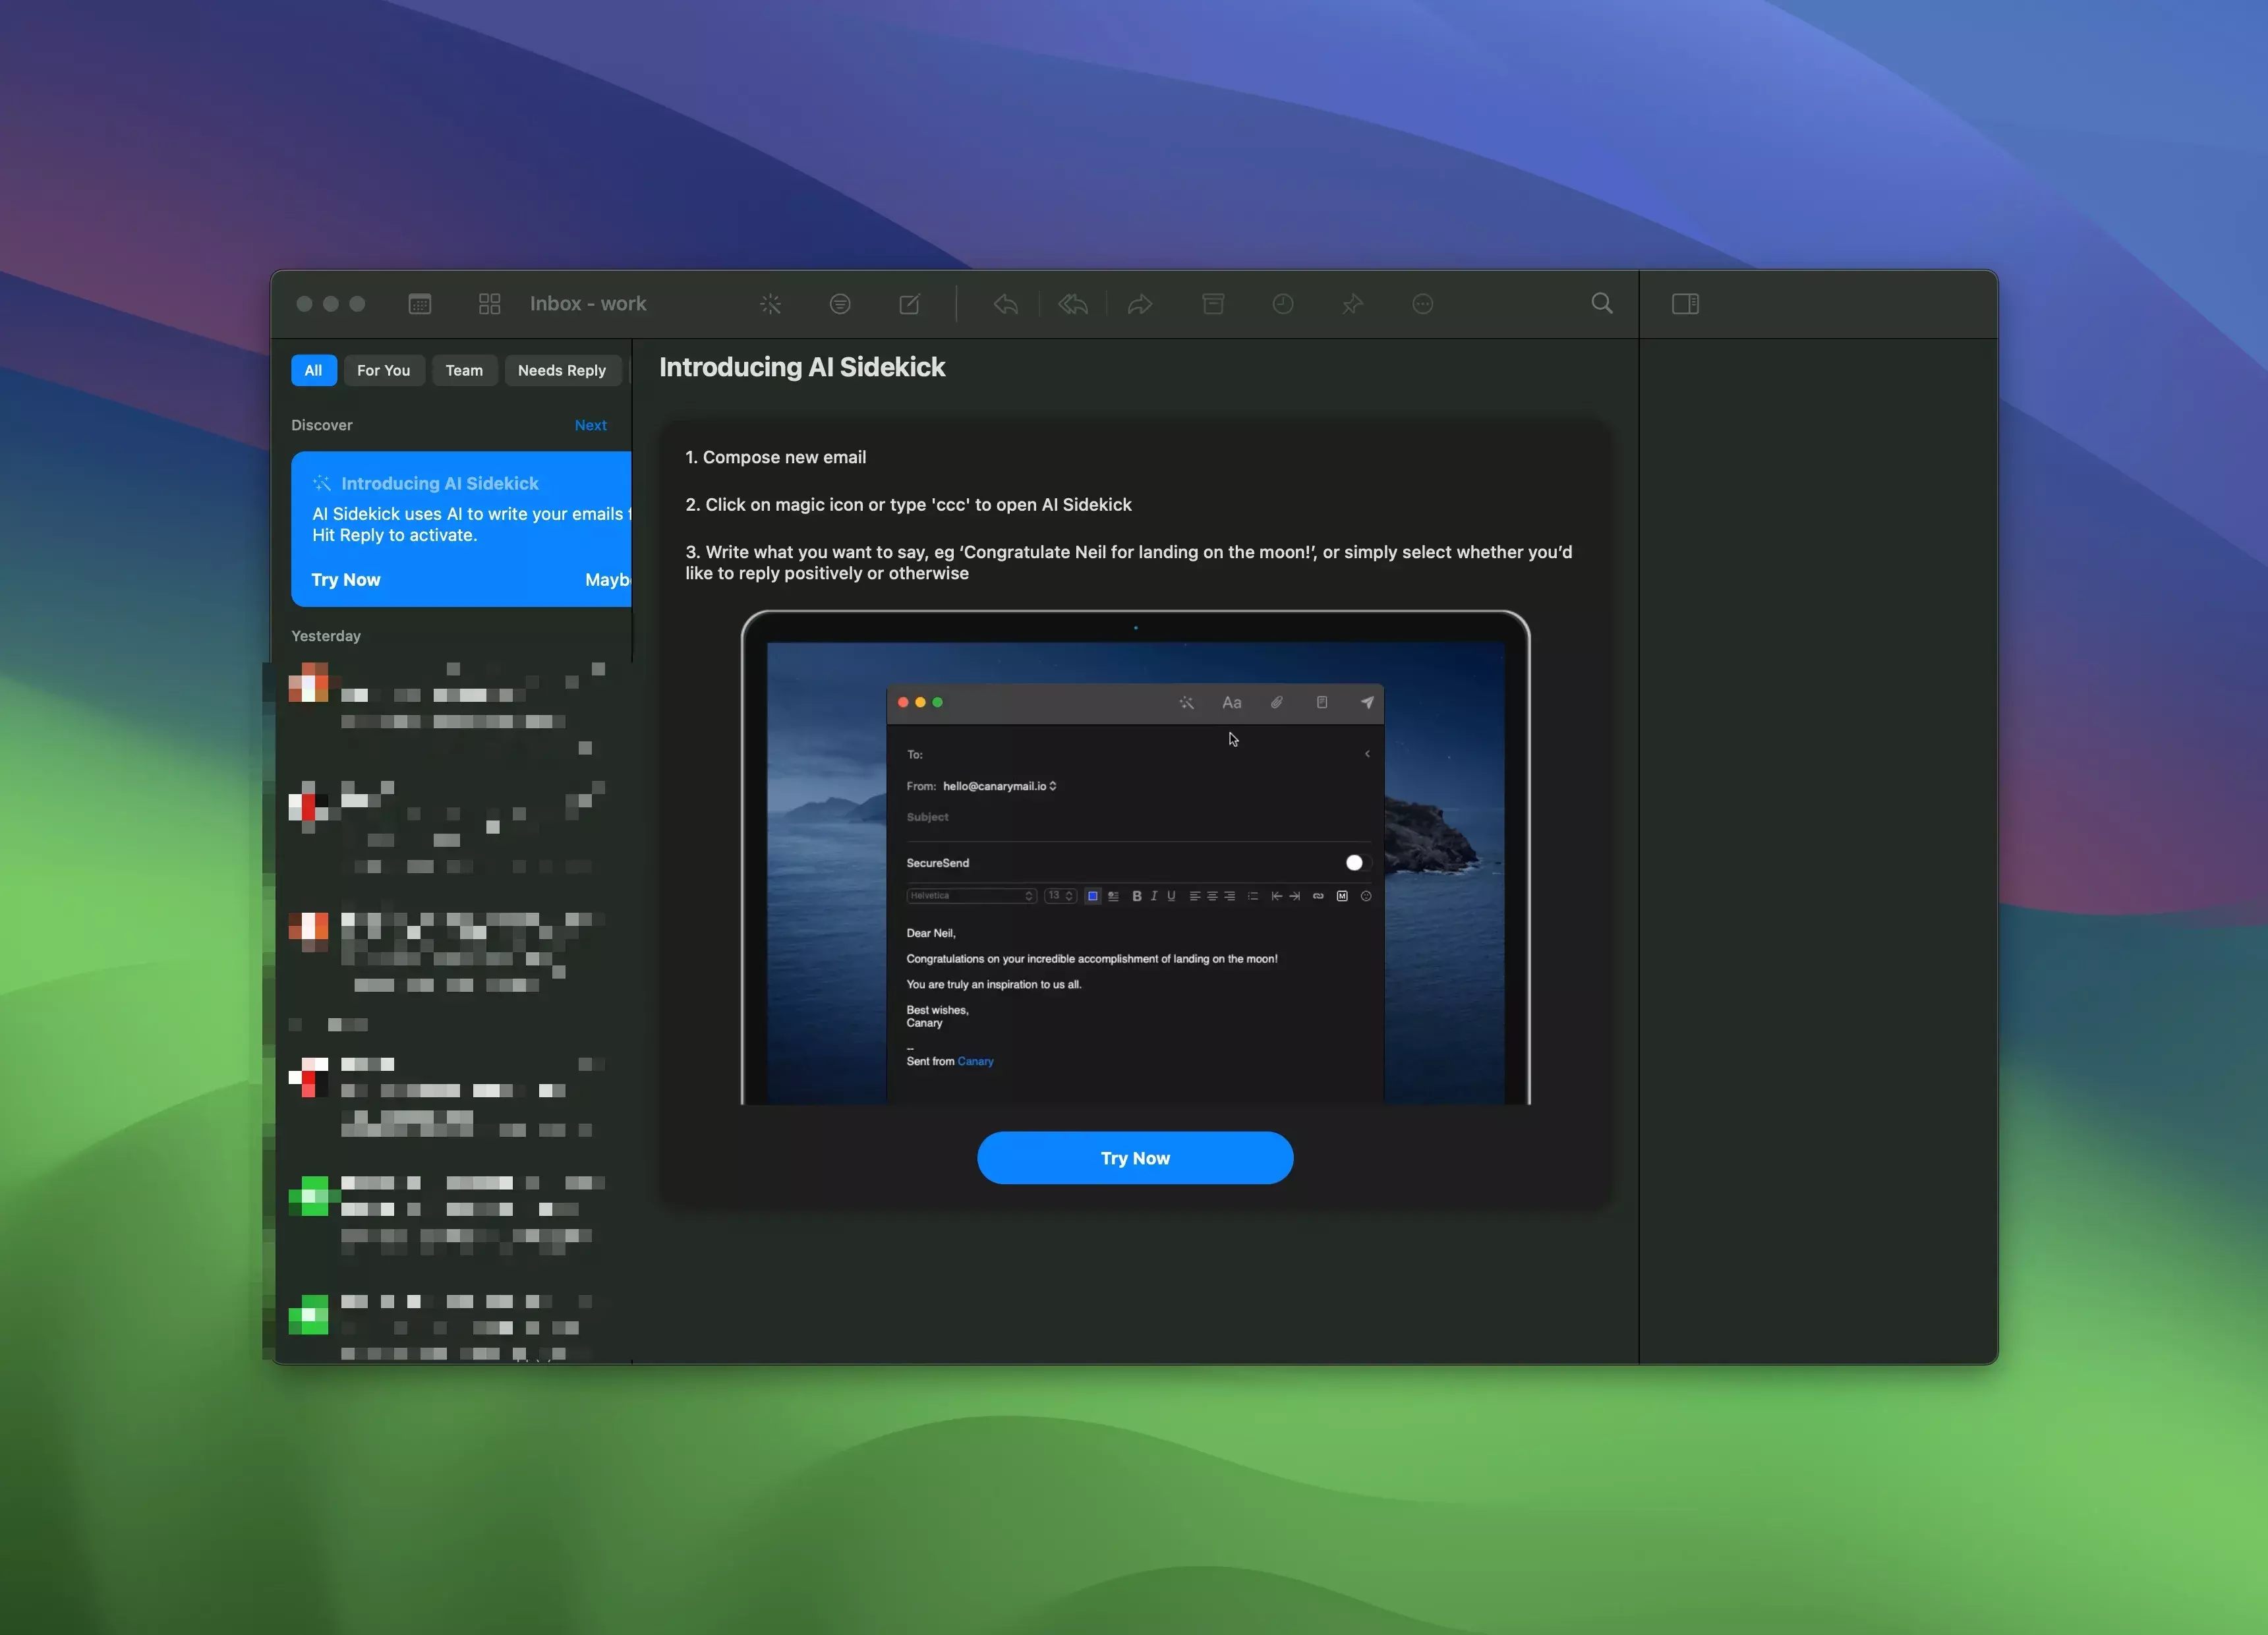Forward the selected email

click(x=1140, y=304)
